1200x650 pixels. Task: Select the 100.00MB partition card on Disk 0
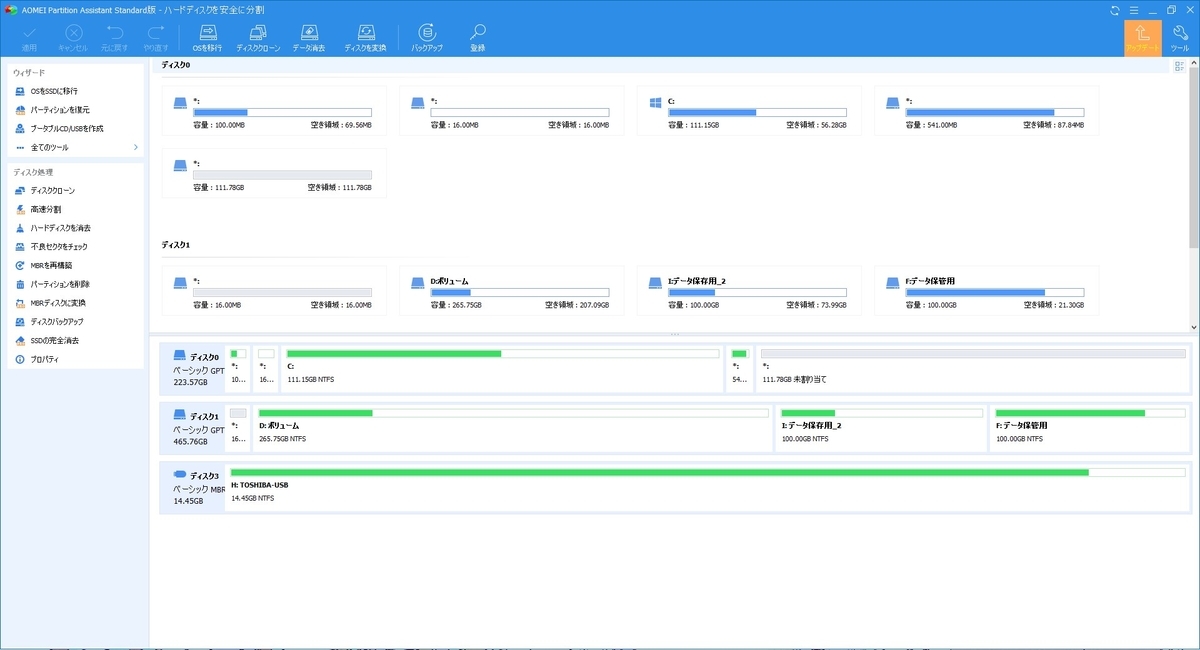point(274,111)
